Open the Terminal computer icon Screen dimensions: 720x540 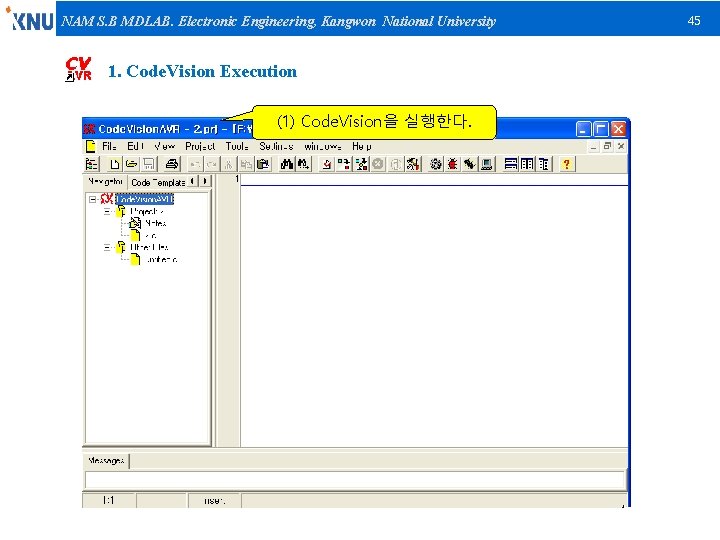coord(487,164)
